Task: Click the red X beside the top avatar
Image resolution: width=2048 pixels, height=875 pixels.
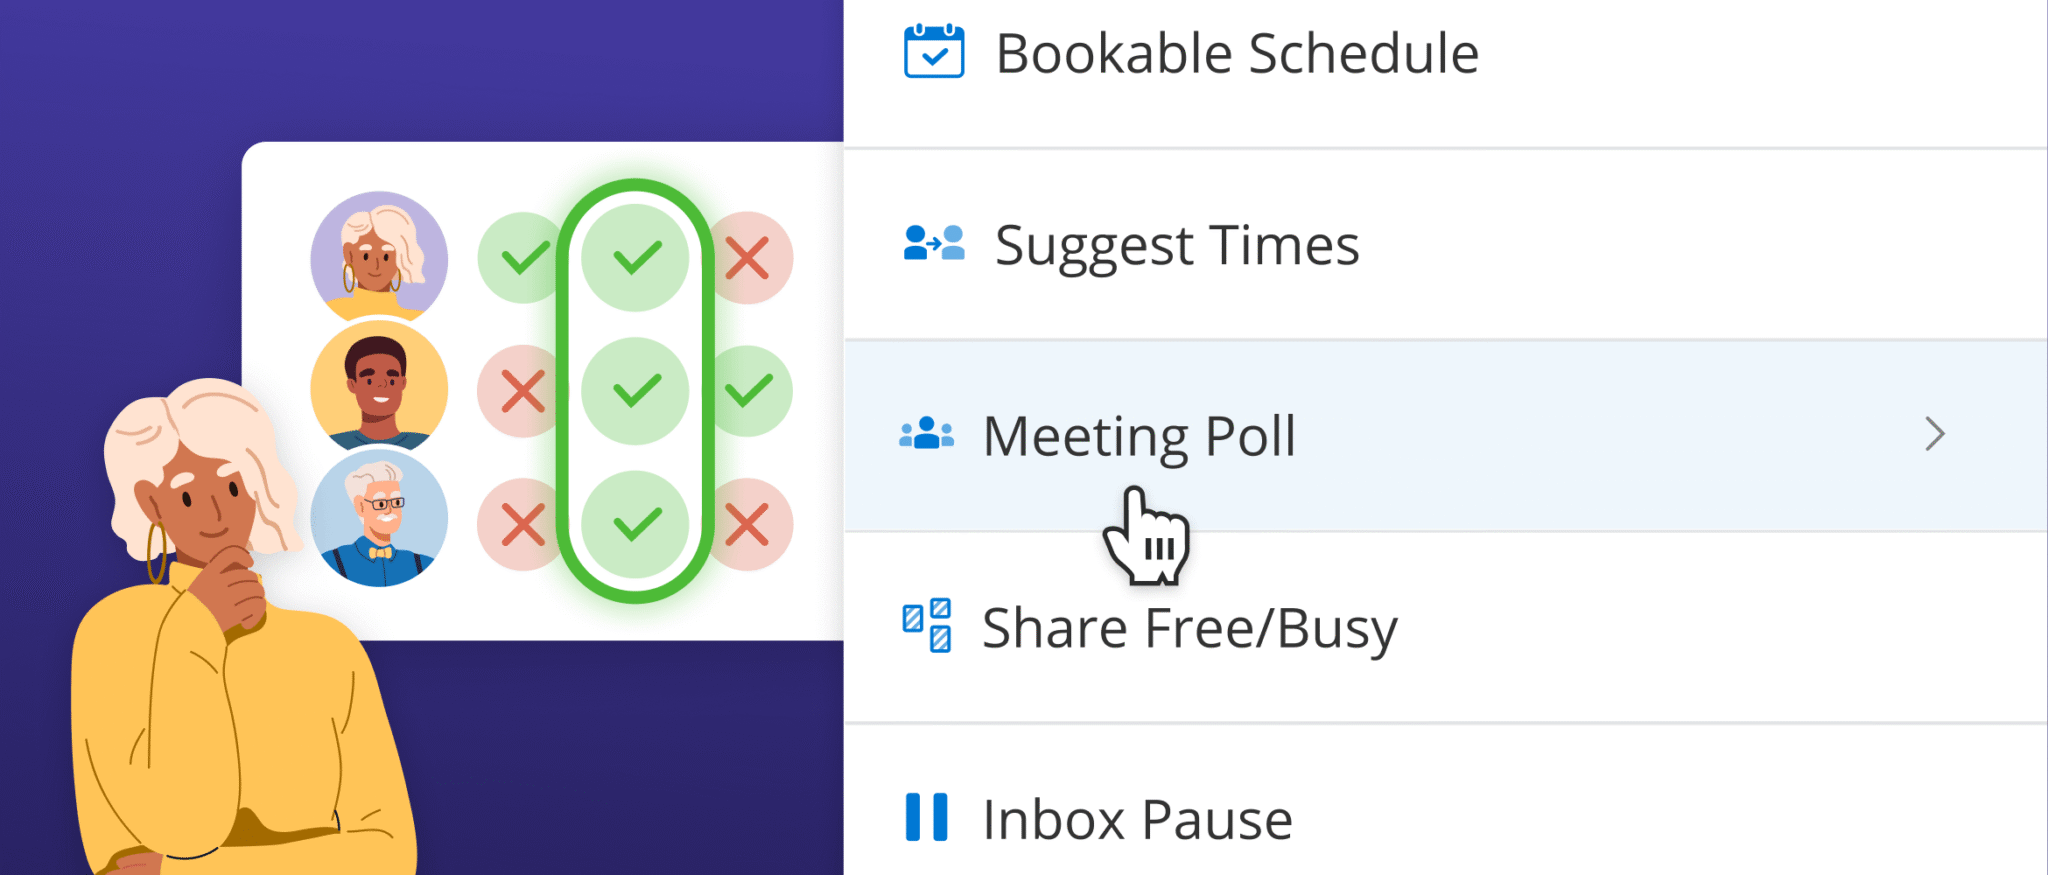Action: click(751, 258)
